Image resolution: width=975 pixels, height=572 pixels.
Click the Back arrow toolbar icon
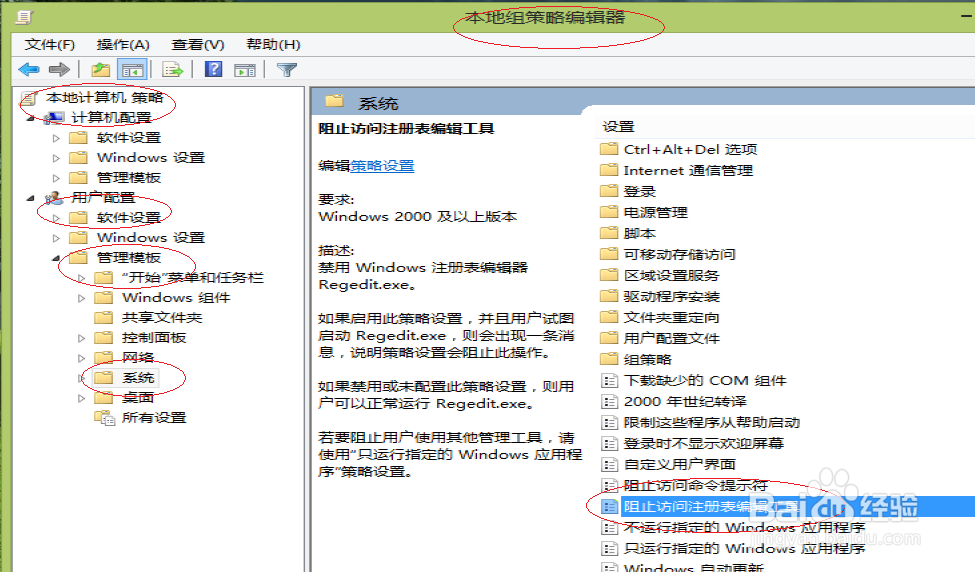pos(29,70)
